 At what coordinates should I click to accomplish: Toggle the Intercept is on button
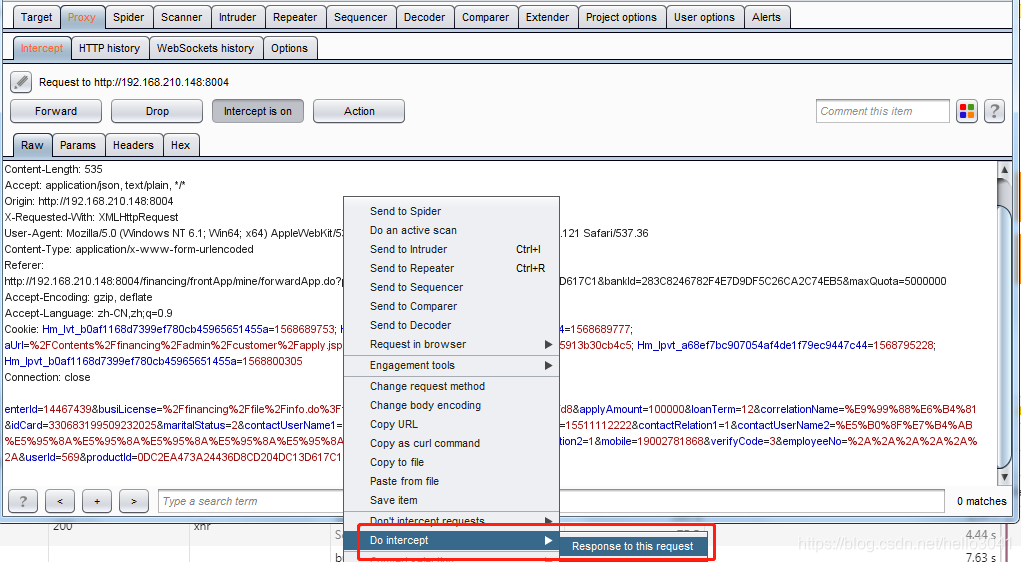258,111
